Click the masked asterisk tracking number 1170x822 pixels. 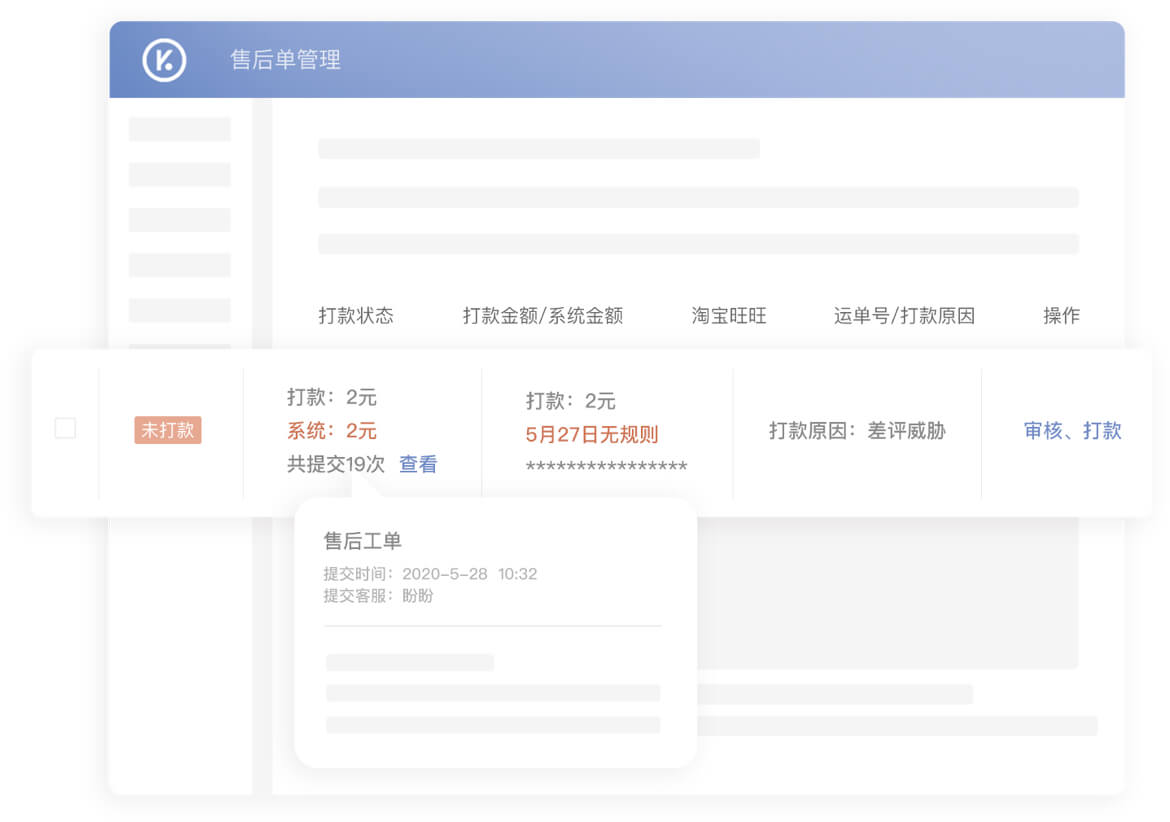606,467
